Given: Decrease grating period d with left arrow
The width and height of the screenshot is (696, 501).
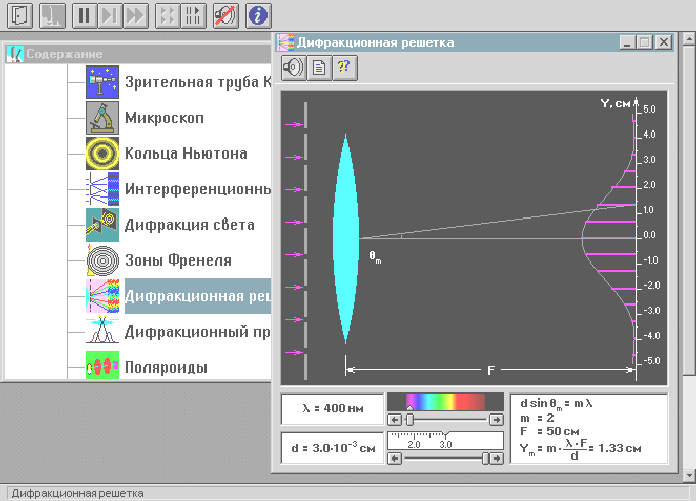Looking at the screenshot, I should [395, 458].
